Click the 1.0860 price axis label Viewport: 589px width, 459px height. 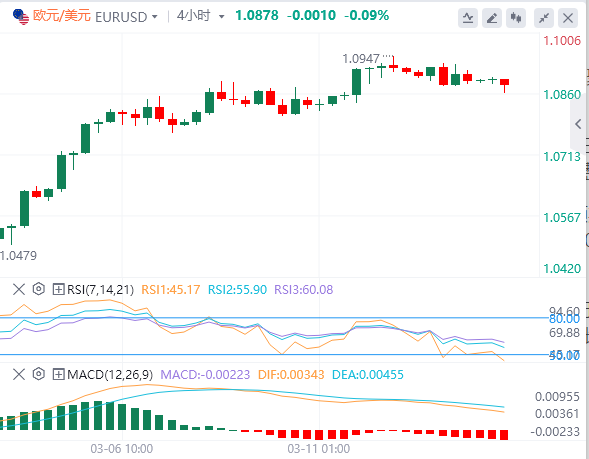pyautogui.click(x=562, y=95)
